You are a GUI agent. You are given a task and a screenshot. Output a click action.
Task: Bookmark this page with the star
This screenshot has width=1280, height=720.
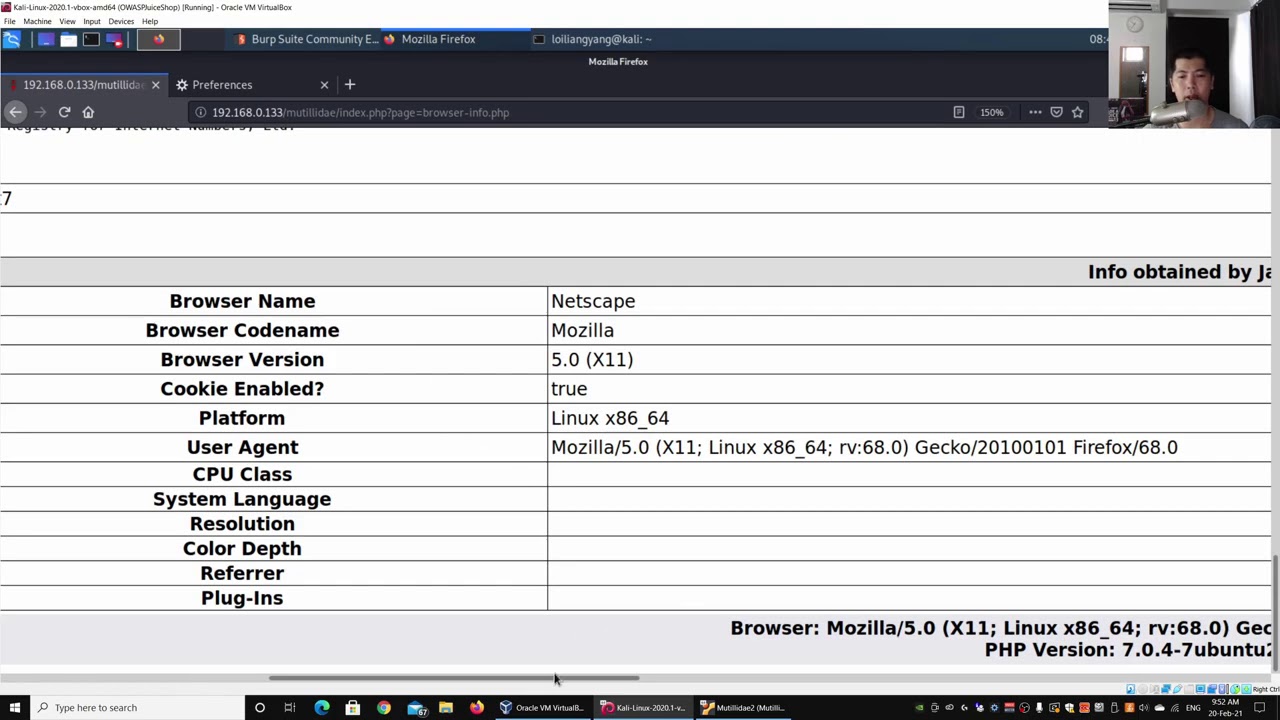click(x=1077, y=112)
